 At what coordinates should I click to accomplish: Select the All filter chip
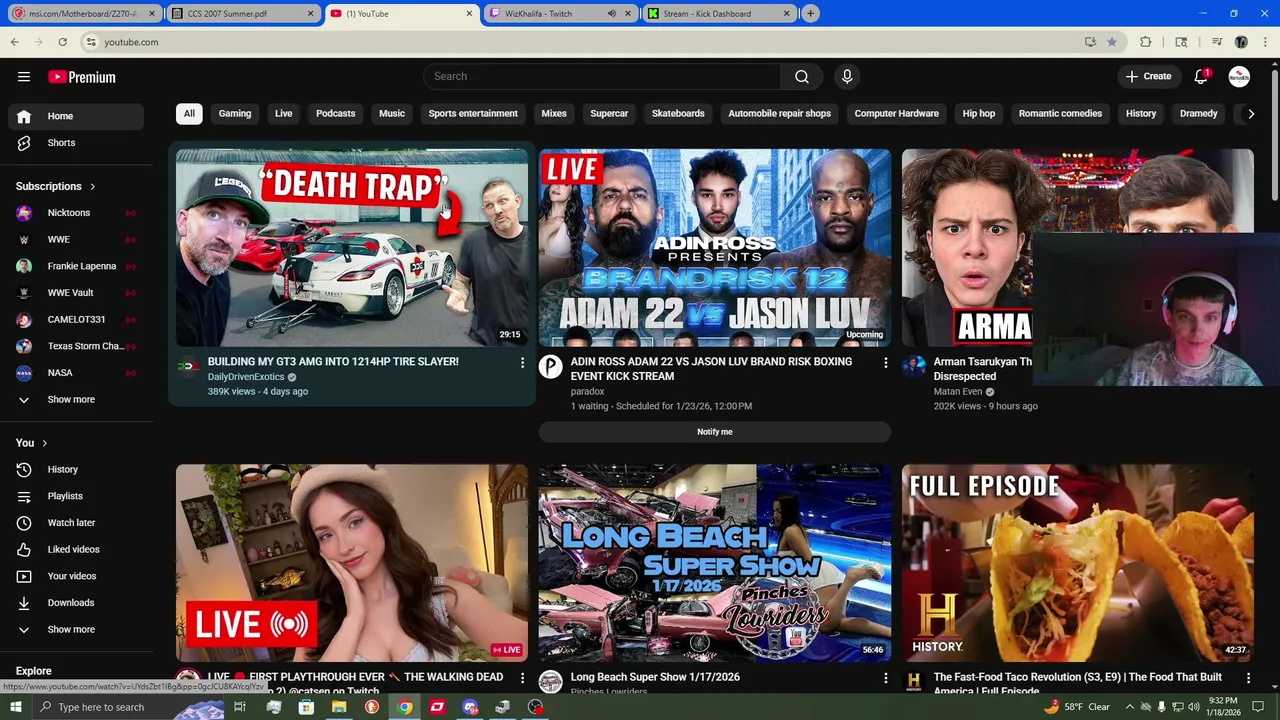(189, 114)
